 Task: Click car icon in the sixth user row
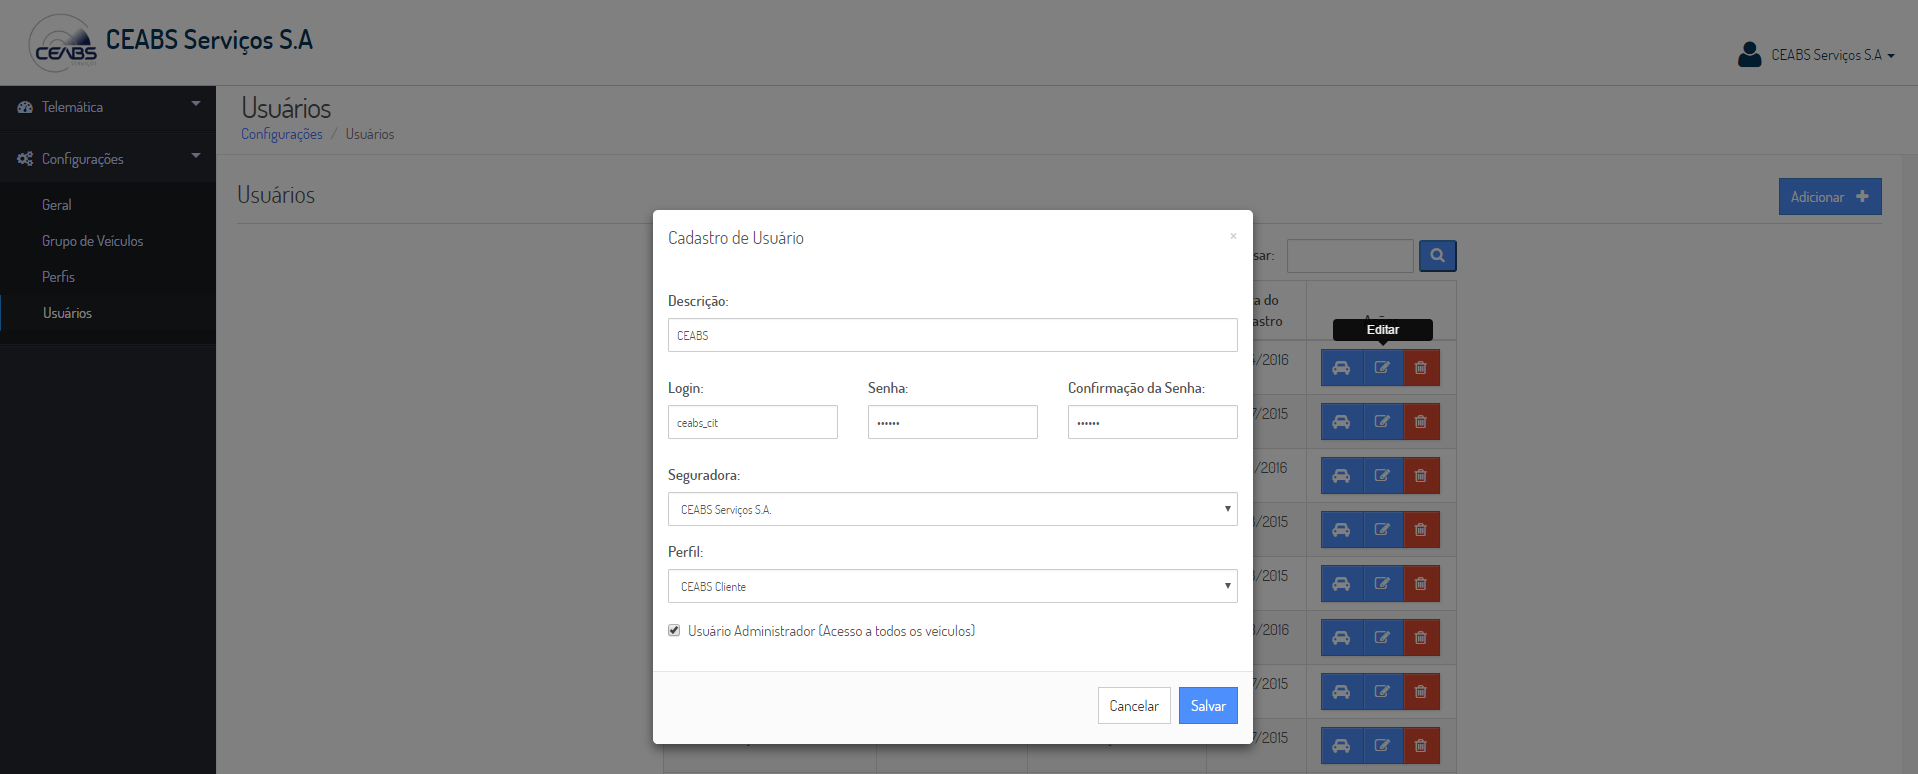point(1342,638)
